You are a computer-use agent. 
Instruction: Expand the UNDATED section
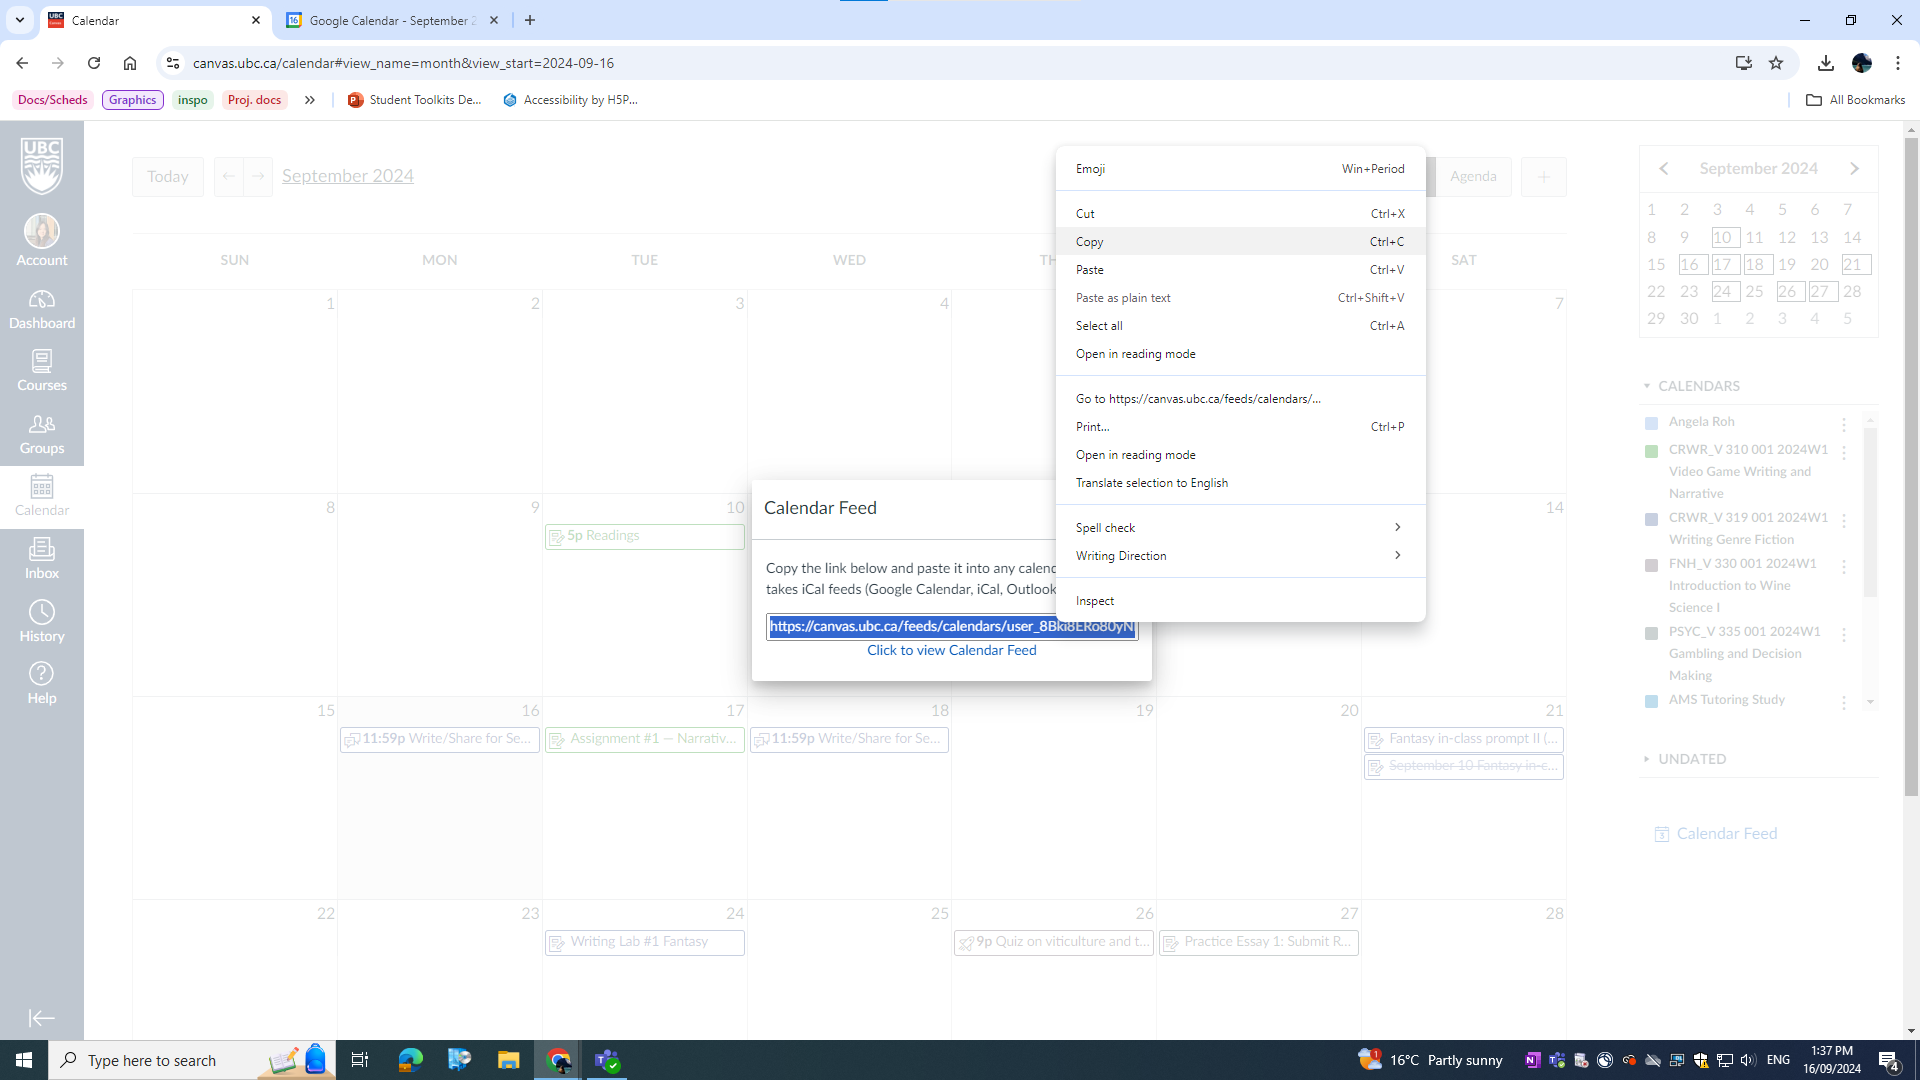pyautogui.click(x=1691, y=759)
